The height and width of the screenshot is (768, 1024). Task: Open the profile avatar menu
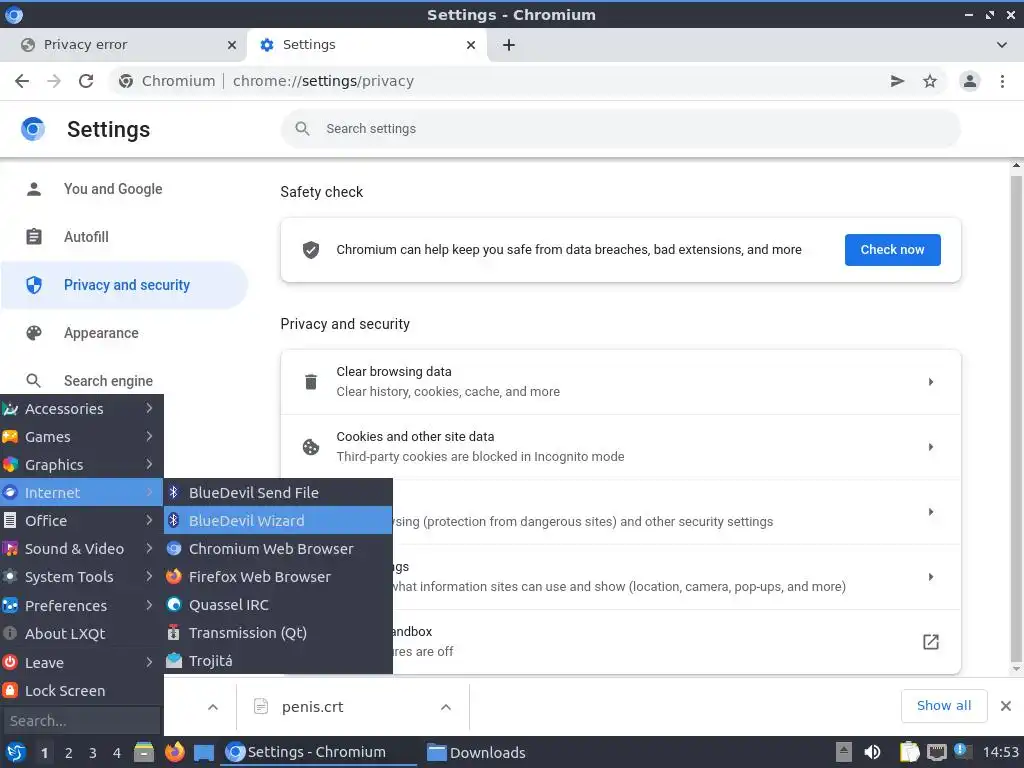point(970,81)
